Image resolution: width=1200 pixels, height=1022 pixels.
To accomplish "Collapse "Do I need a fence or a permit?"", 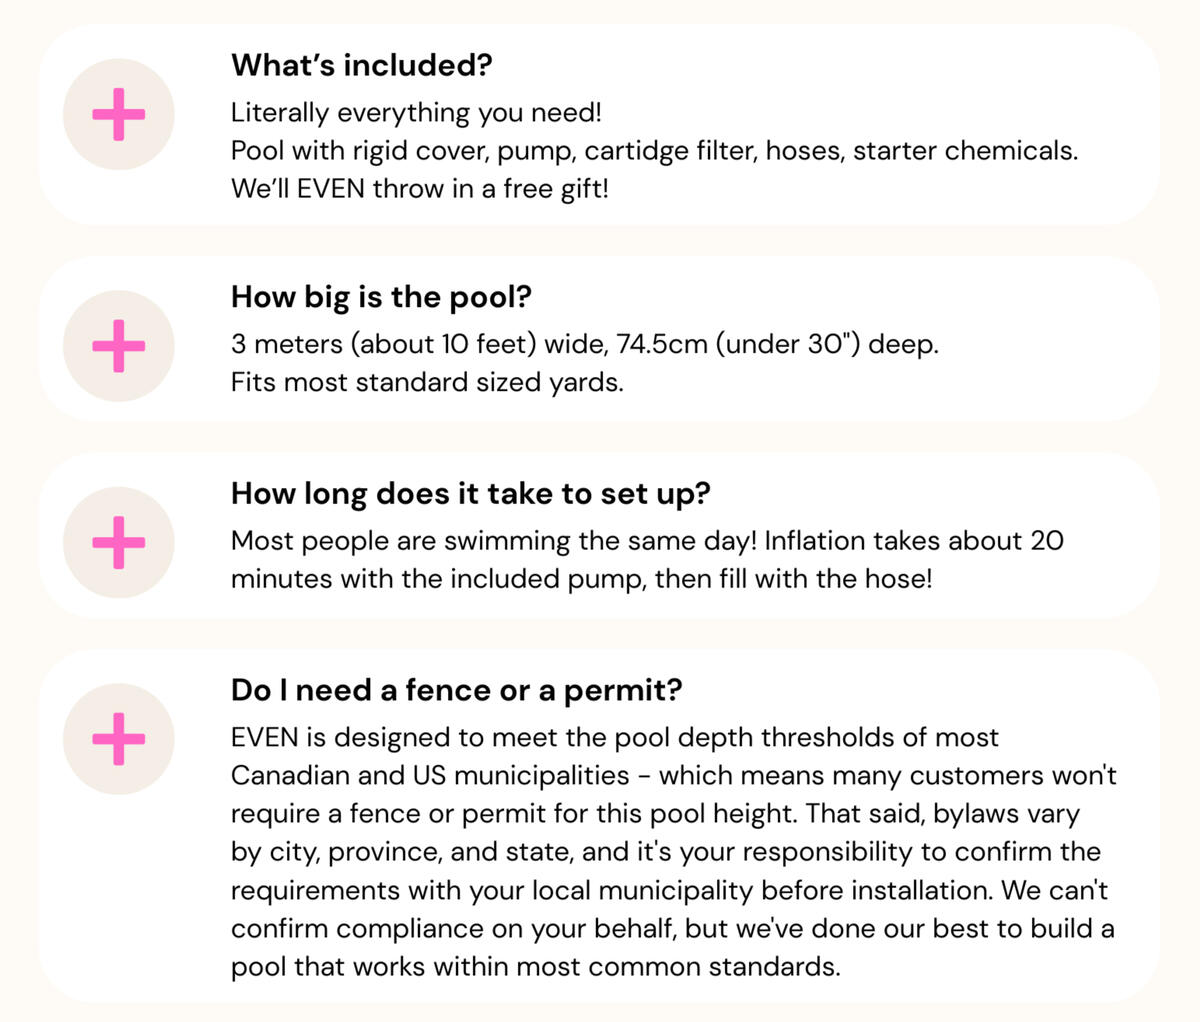I will pos(457,690).
